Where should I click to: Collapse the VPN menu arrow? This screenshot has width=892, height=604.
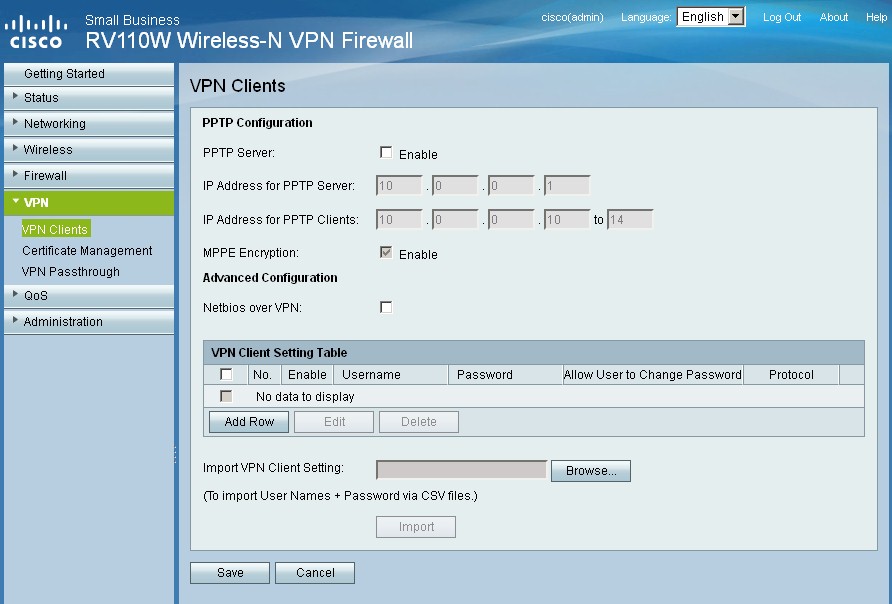[x=15, y=201]
